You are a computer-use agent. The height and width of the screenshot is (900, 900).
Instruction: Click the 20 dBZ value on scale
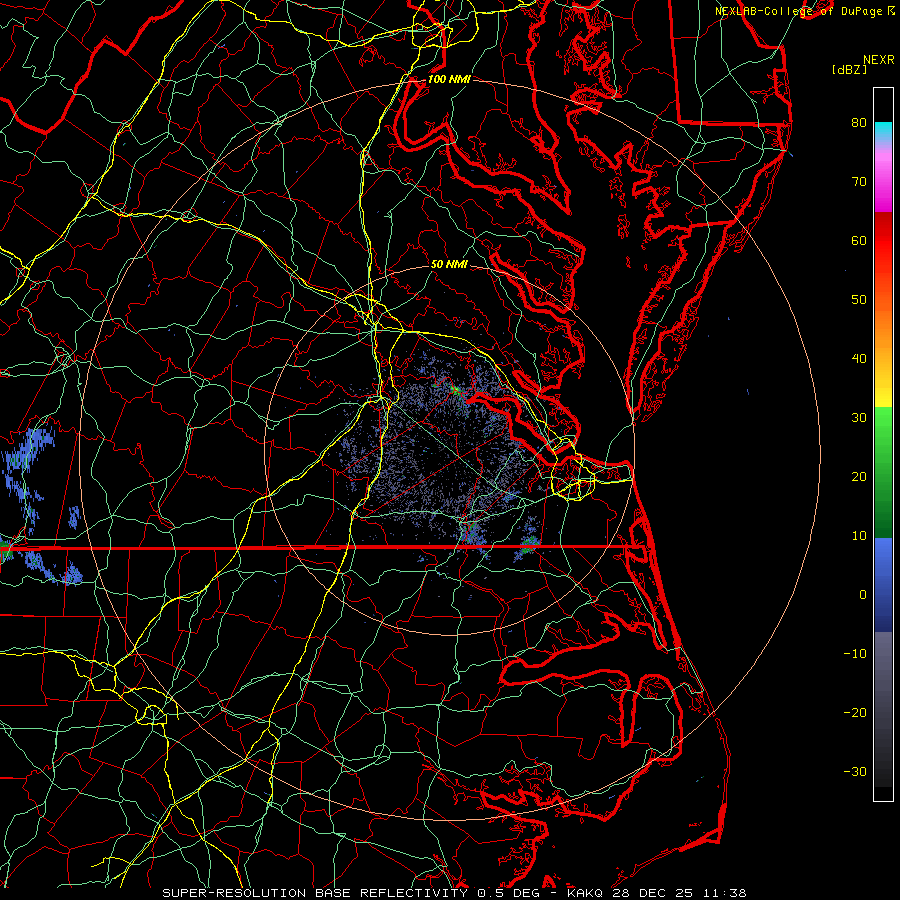point(859,476)
